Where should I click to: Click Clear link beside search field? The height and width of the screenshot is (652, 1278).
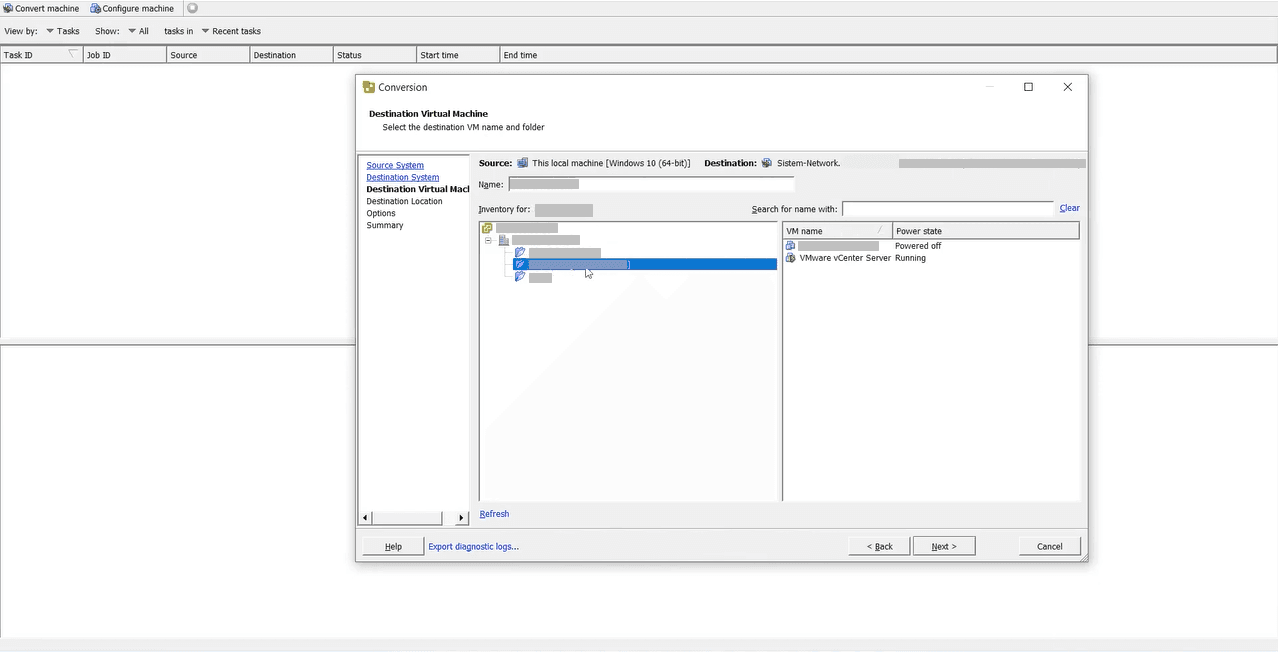coord(1069,208)
